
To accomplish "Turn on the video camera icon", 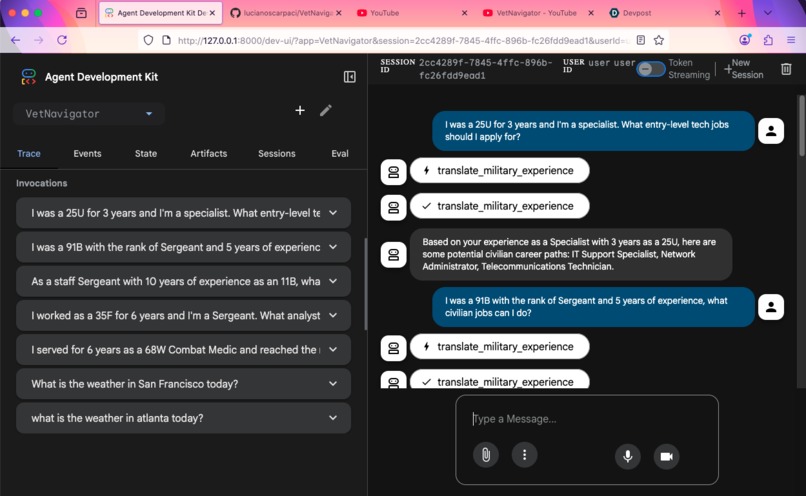I will [x=667, y=456].
